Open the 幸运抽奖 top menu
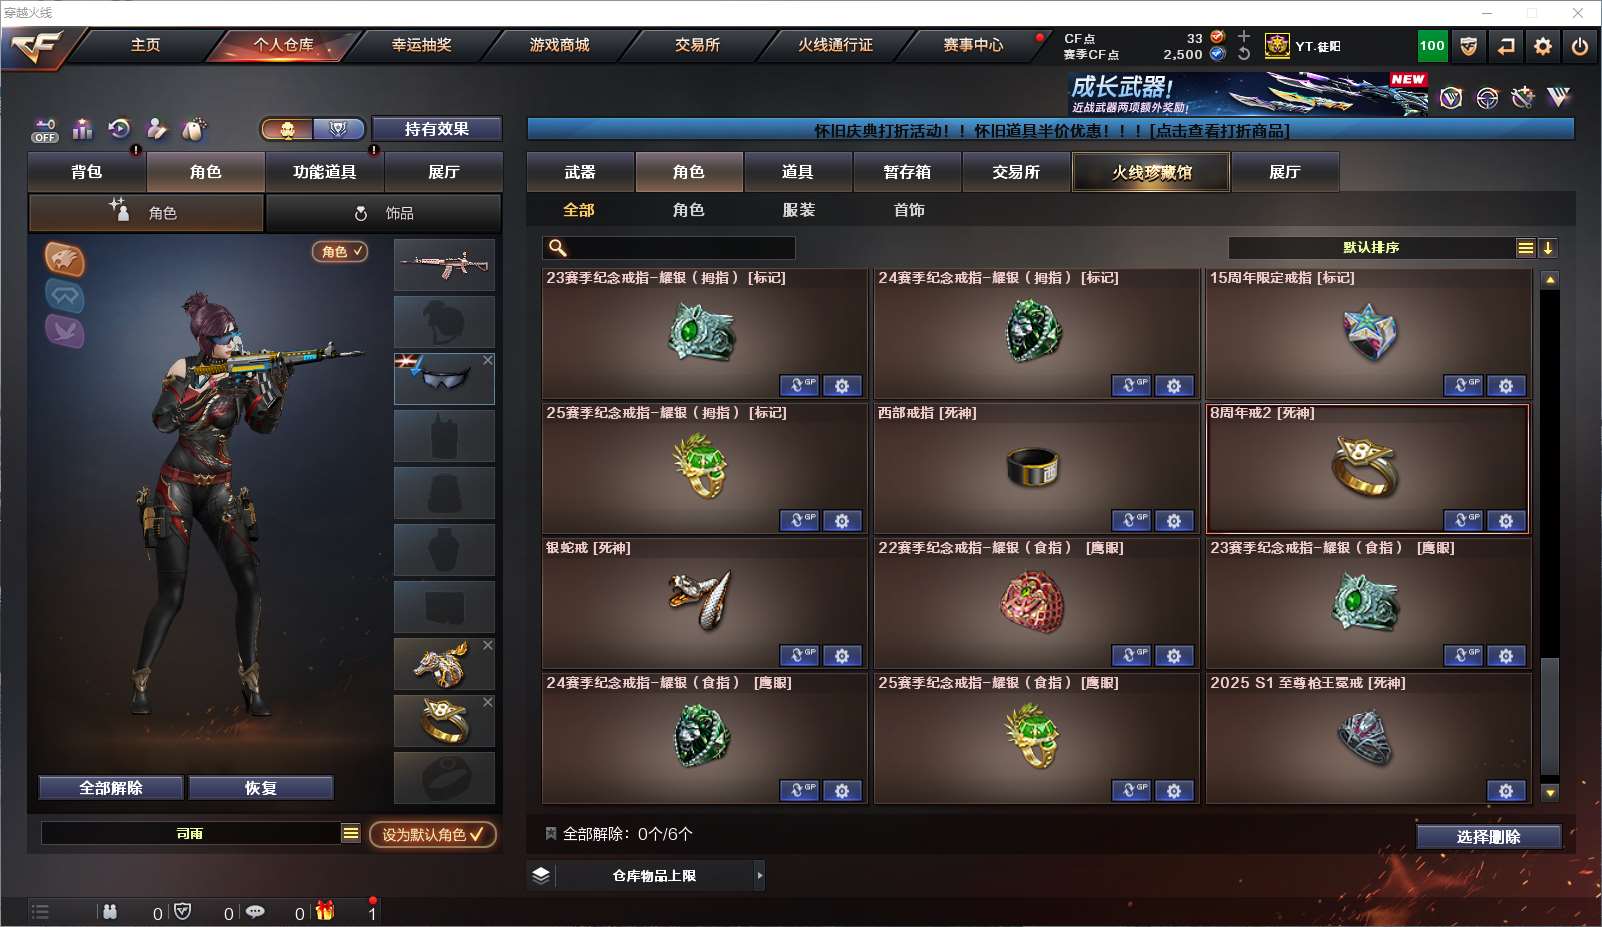 tap(421, 45)
